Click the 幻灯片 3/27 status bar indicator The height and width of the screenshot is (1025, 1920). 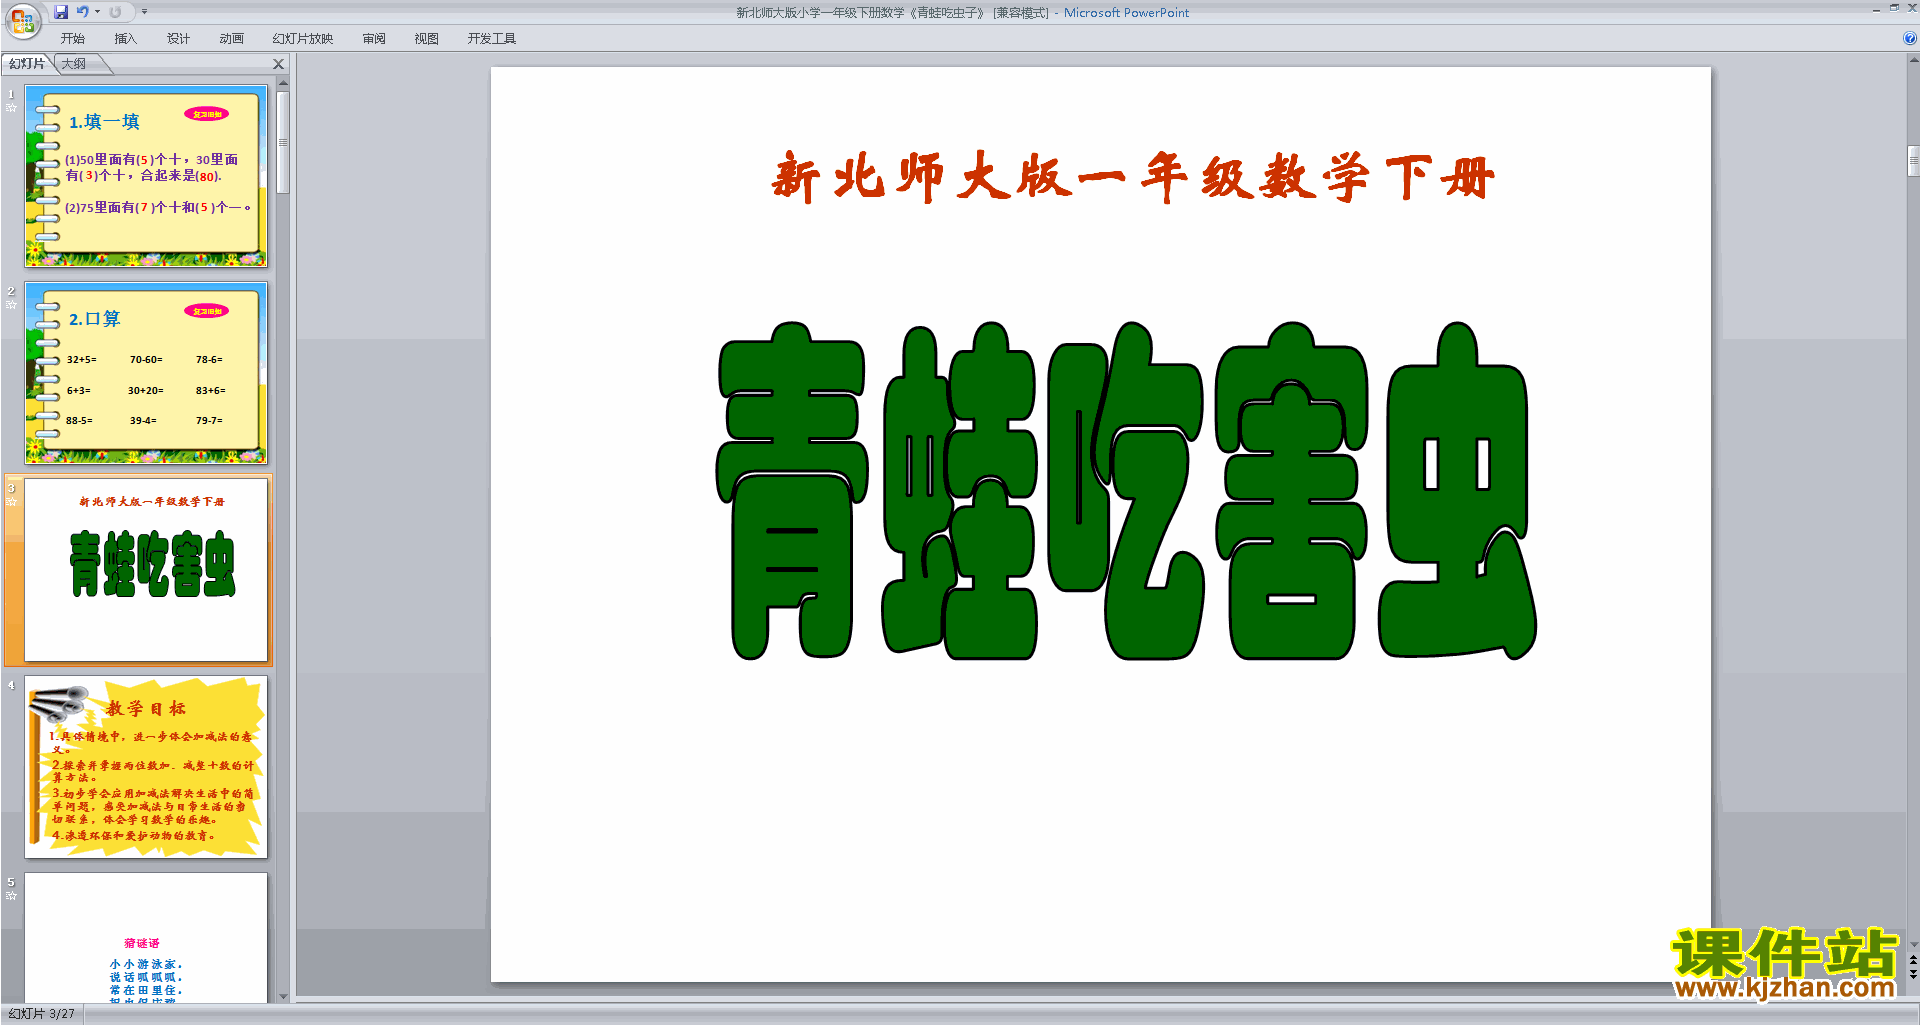click(x=41, y=1014)
